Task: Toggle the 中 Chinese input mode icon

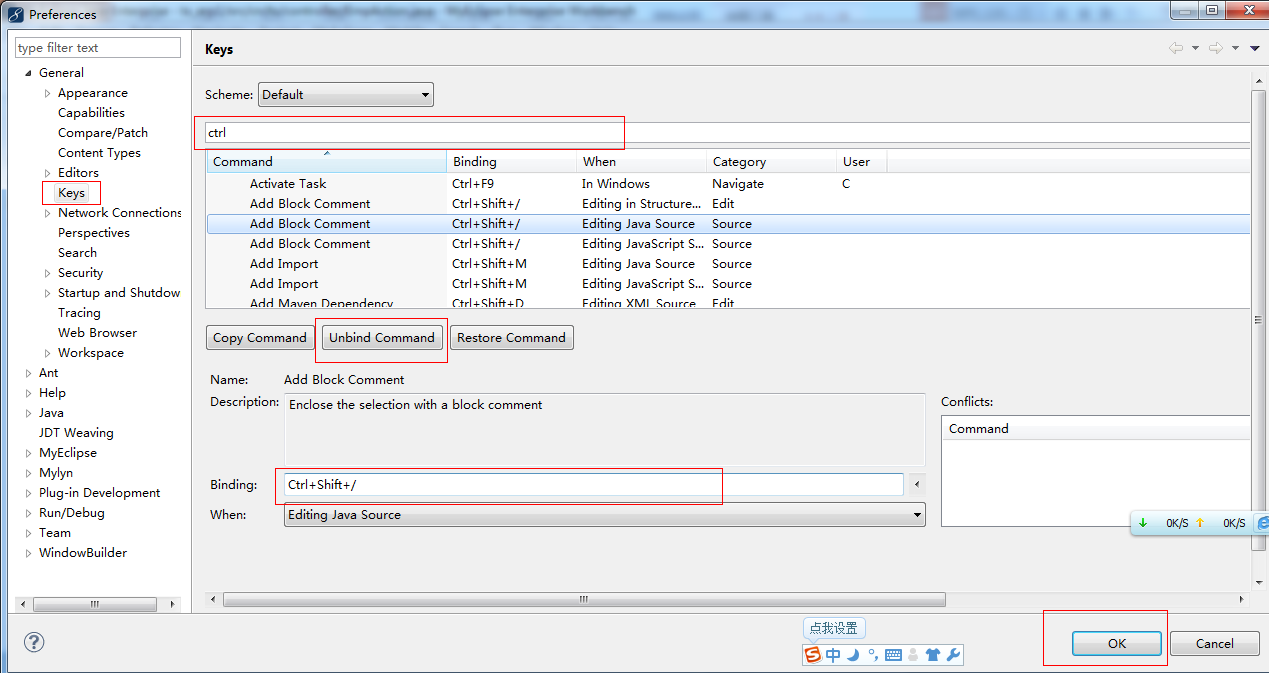Action: [x=833, y=655]
